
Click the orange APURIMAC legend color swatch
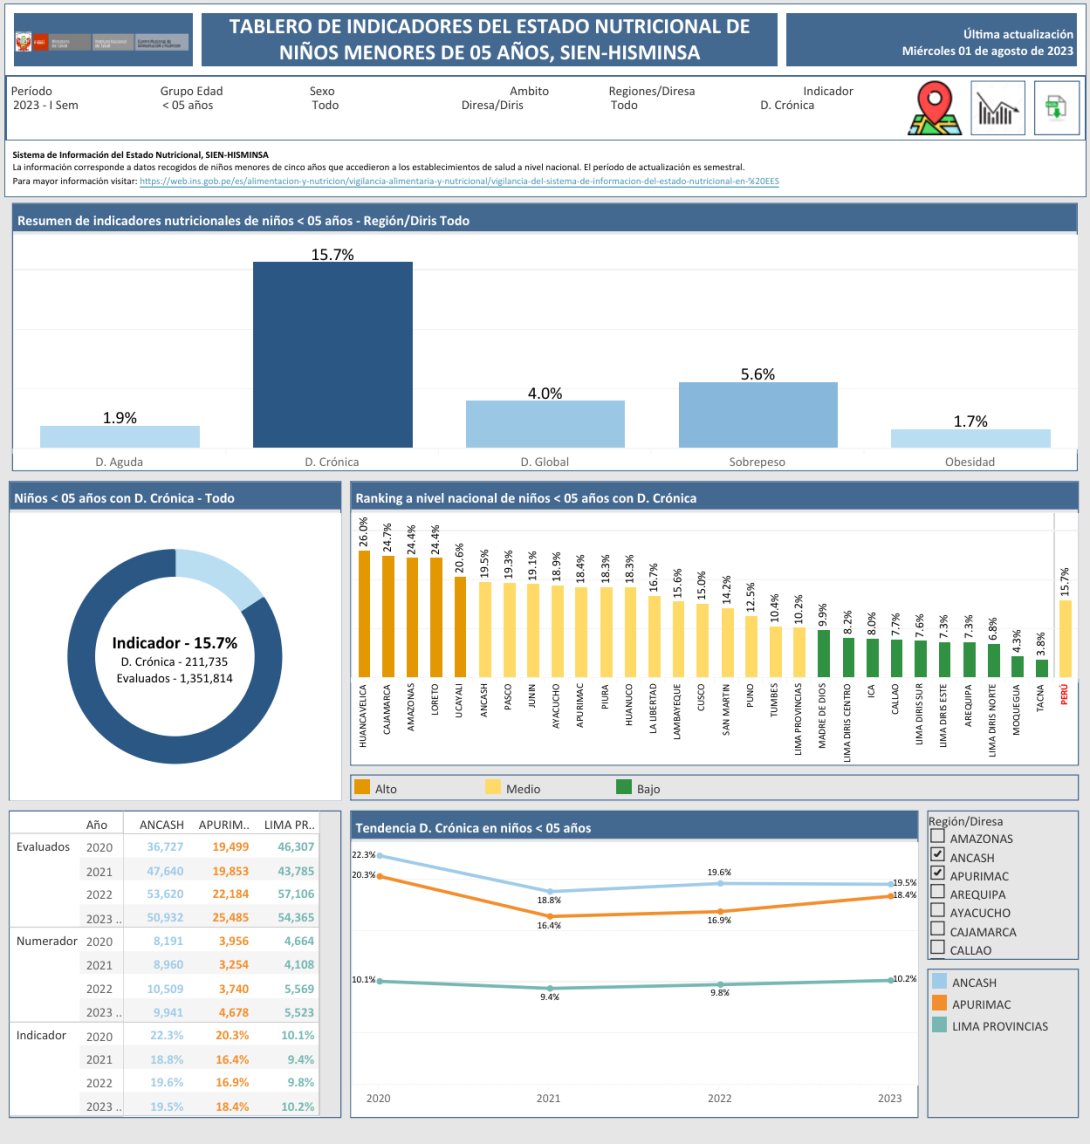[x=938, y=1004]
